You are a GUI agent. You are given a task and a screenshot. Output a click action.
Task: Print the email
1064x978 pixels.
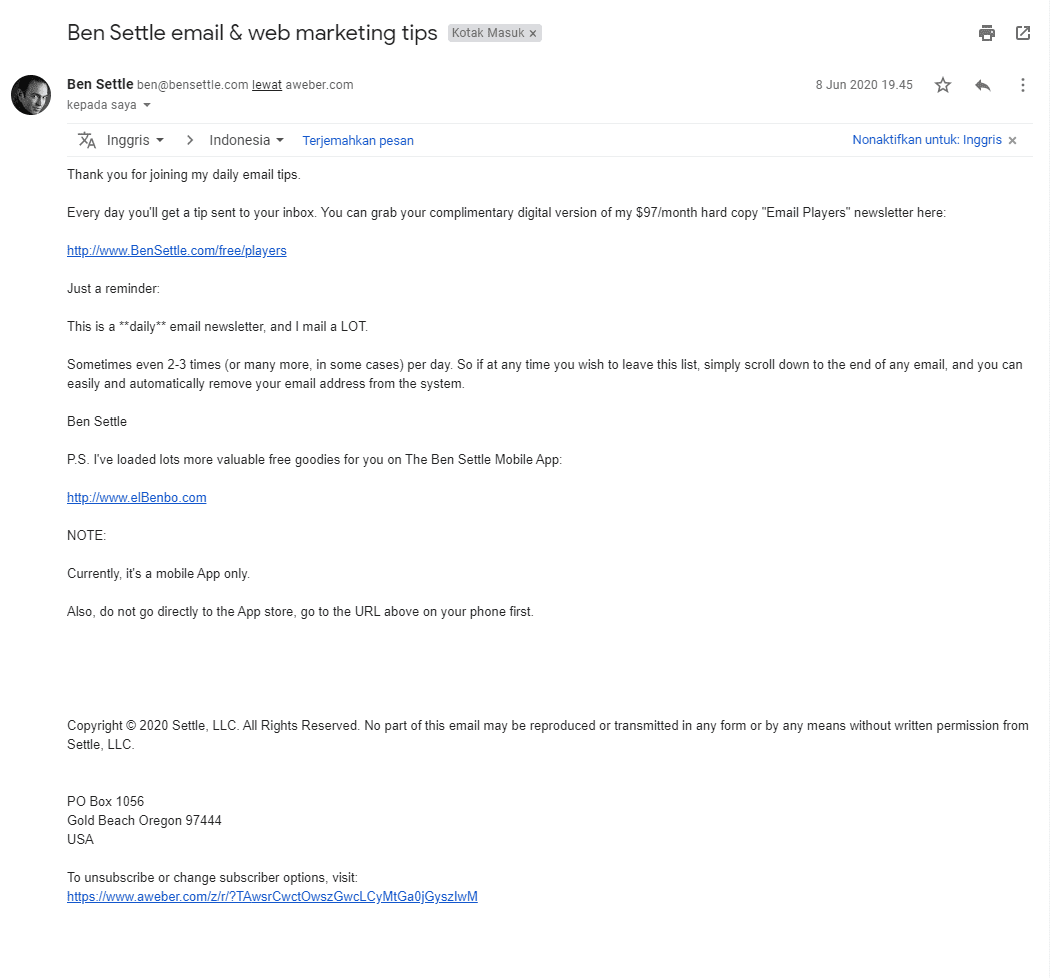pyautogui.click(x=986, y=32)
